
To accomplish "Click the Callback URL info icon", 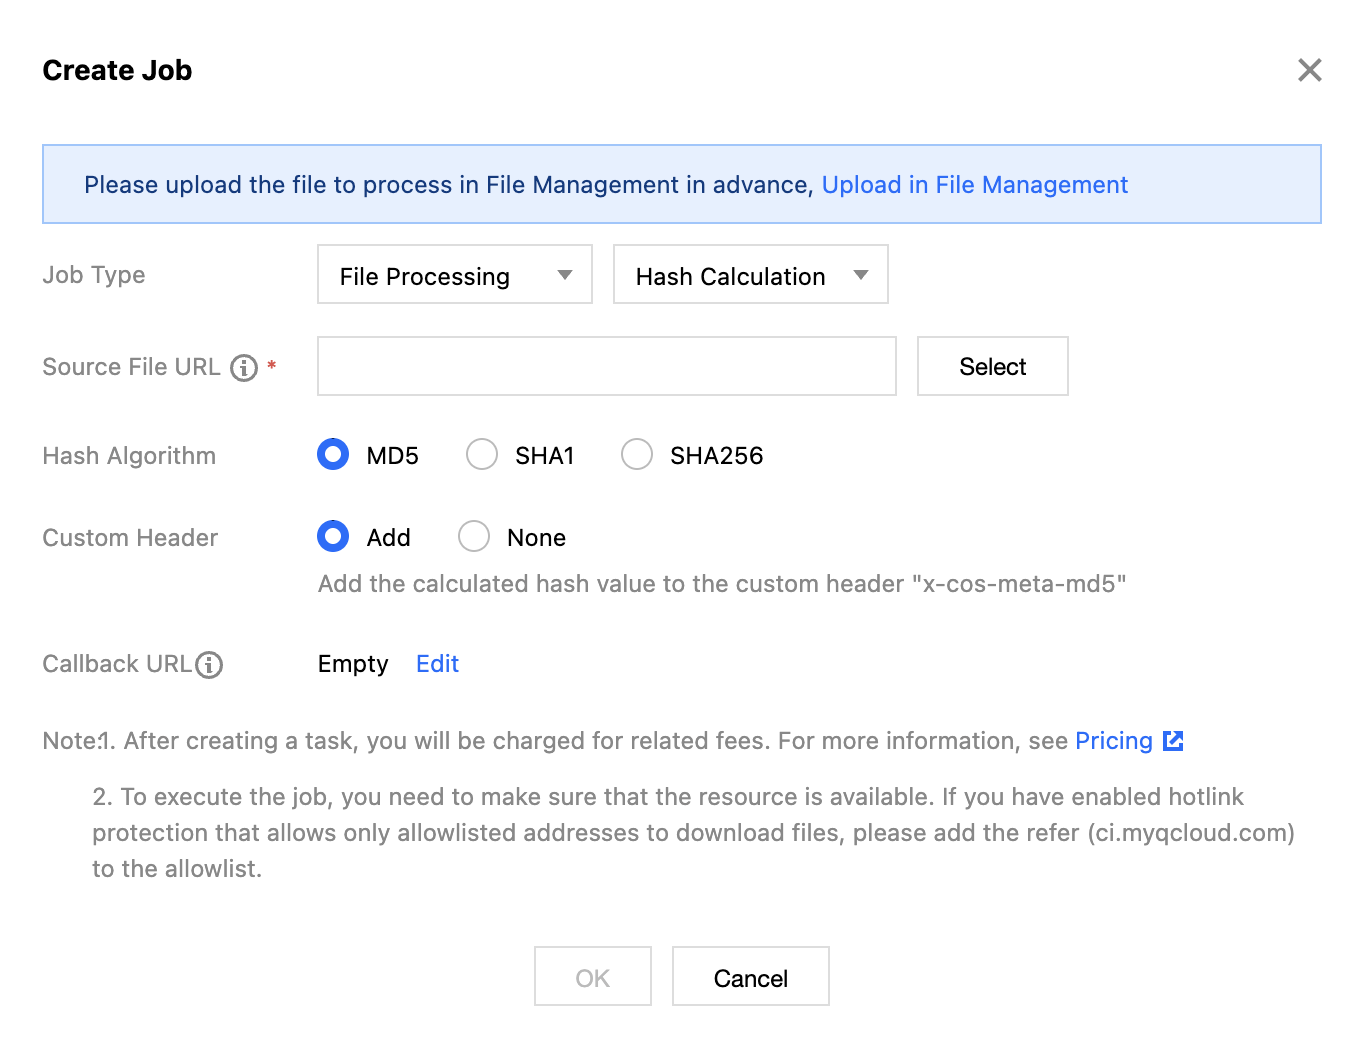I will [209, 665].
